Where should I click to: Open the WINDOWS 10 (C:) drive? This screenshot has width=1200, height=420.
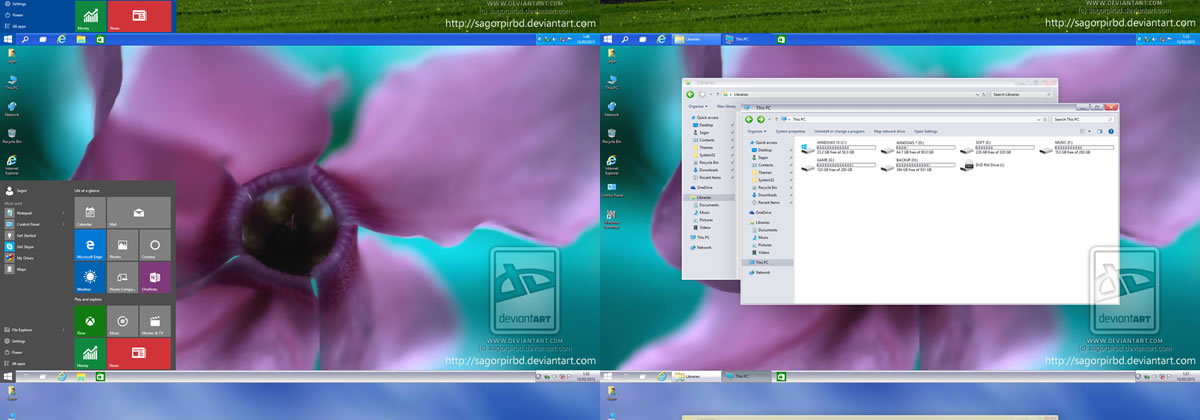click(x=836, y=149)
